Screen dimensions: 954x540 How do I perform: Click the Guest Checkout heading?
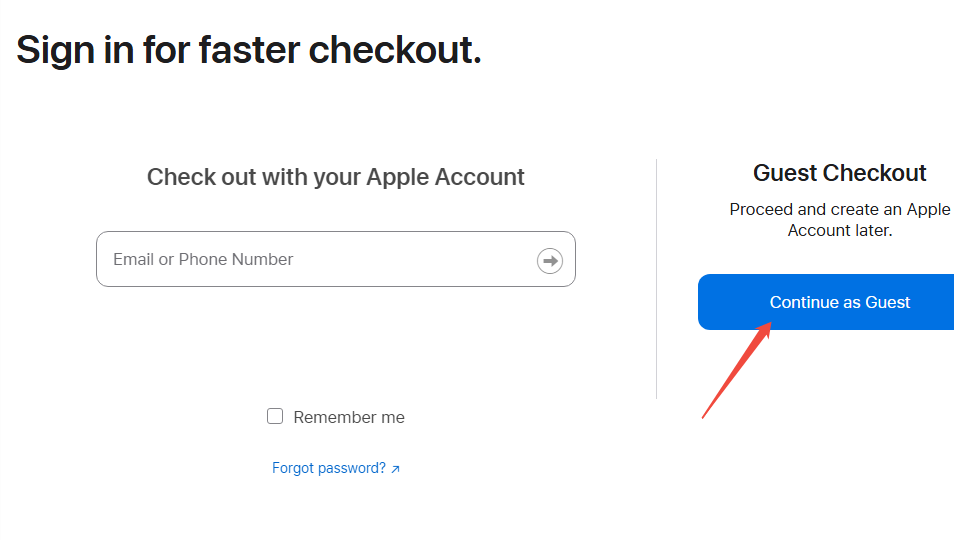(x=839, y=173)
